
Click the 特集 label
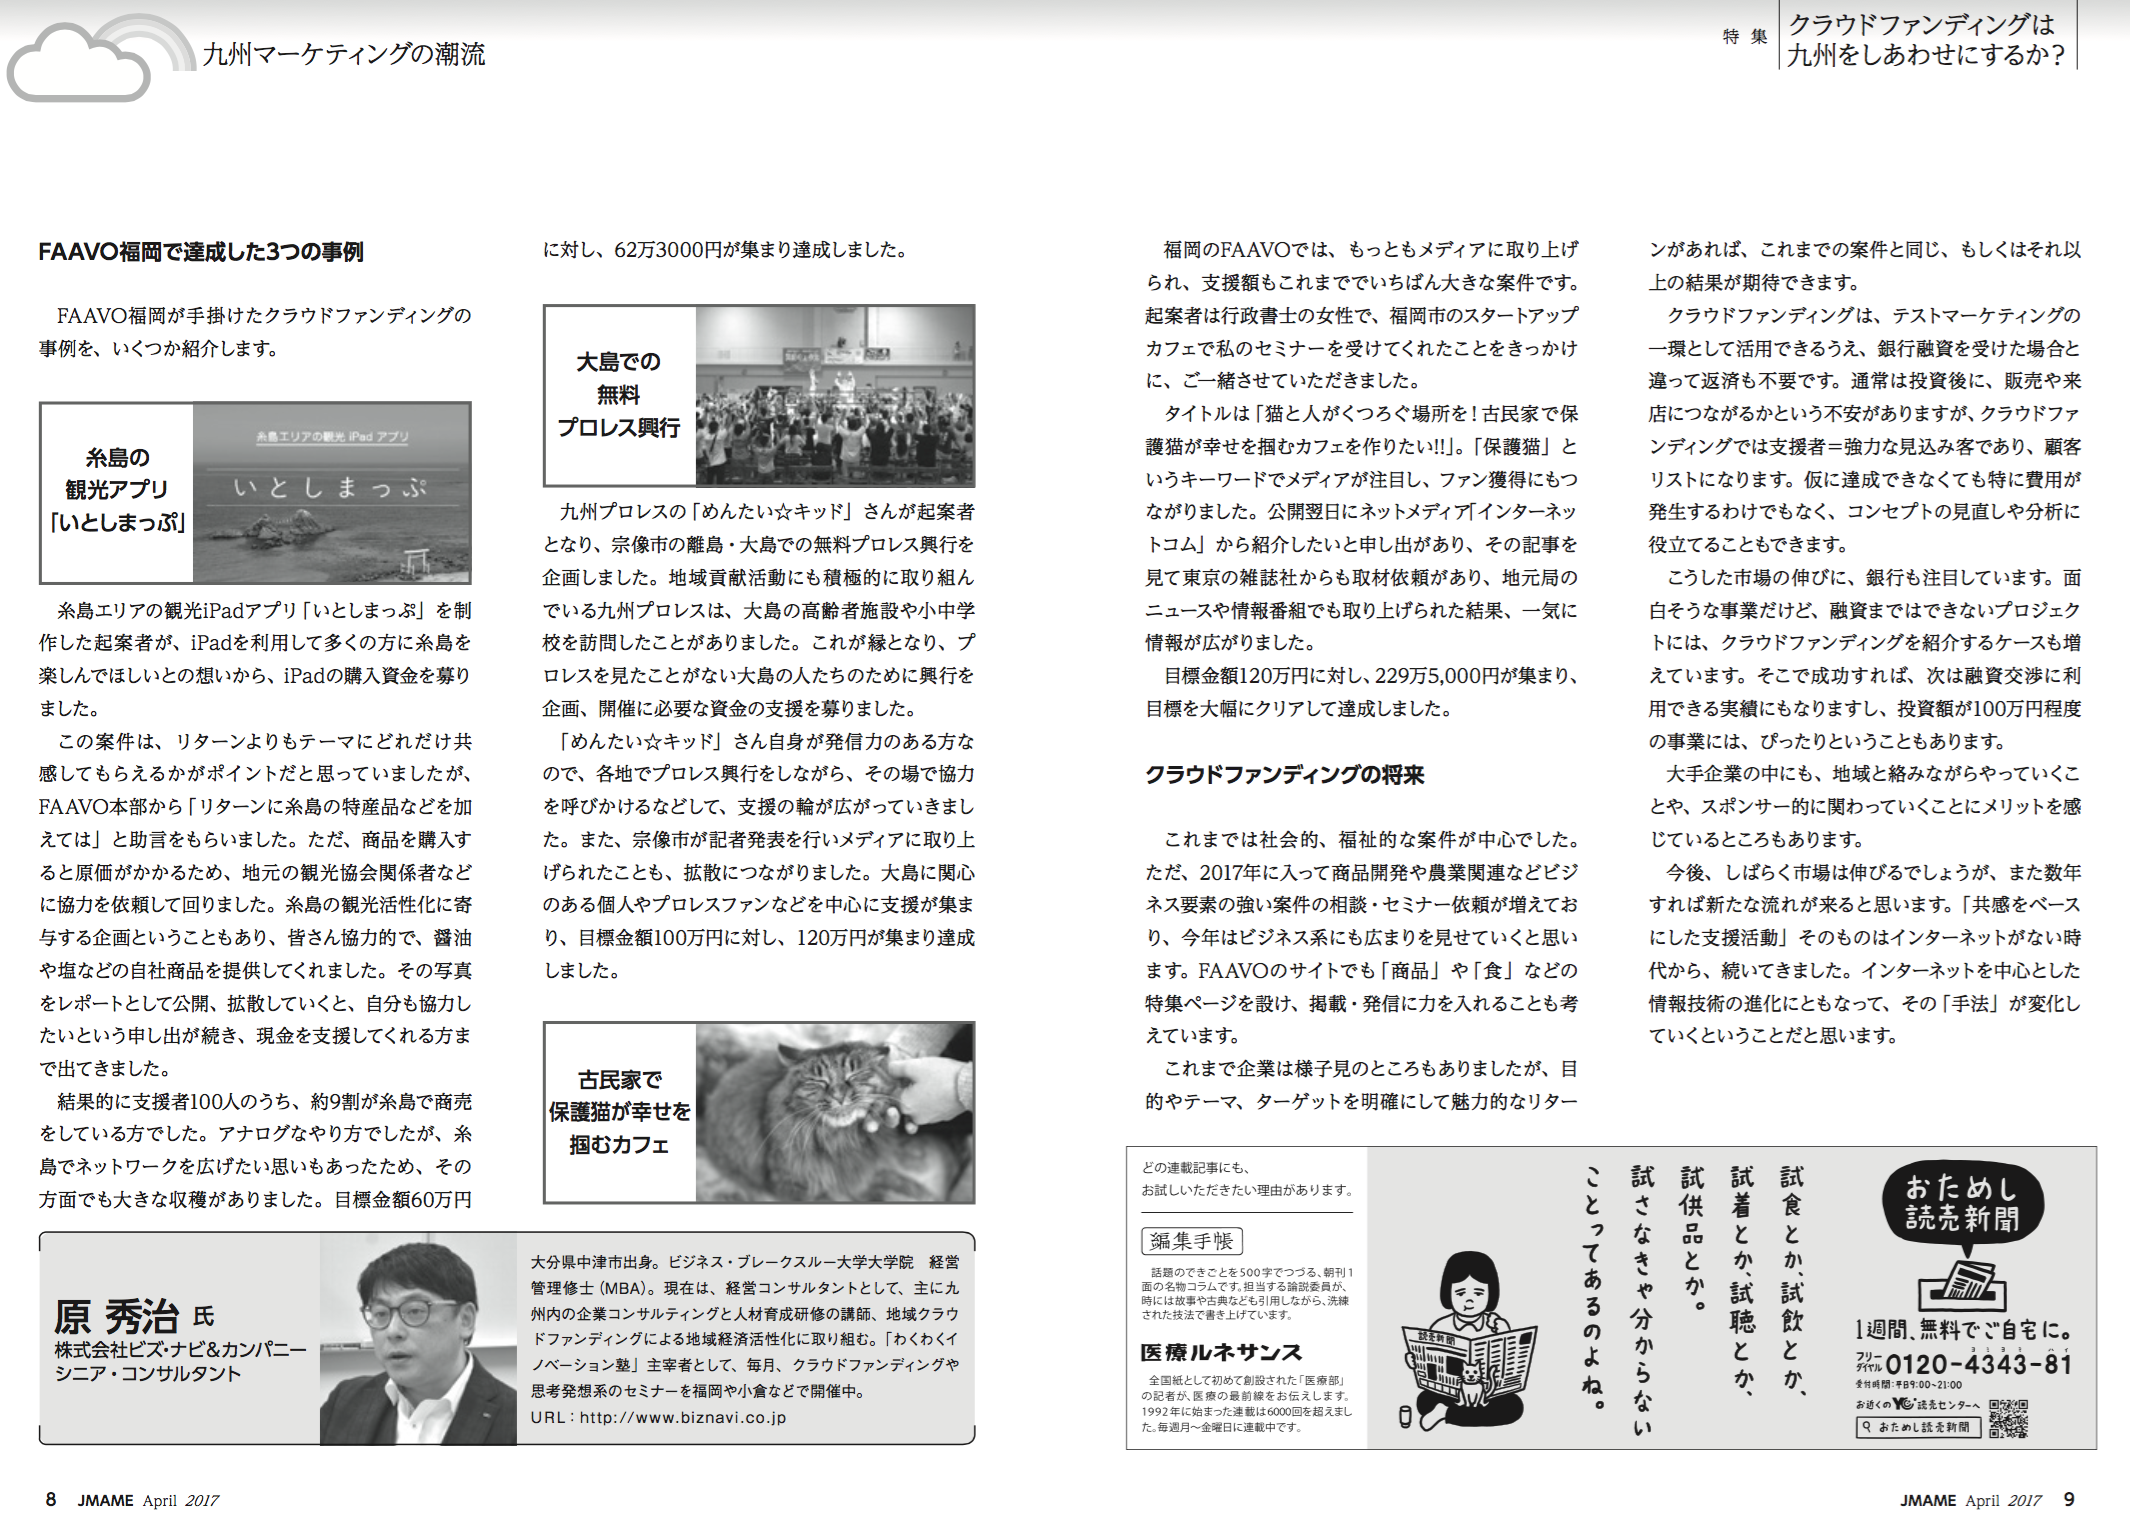[x=1745, y=37]
